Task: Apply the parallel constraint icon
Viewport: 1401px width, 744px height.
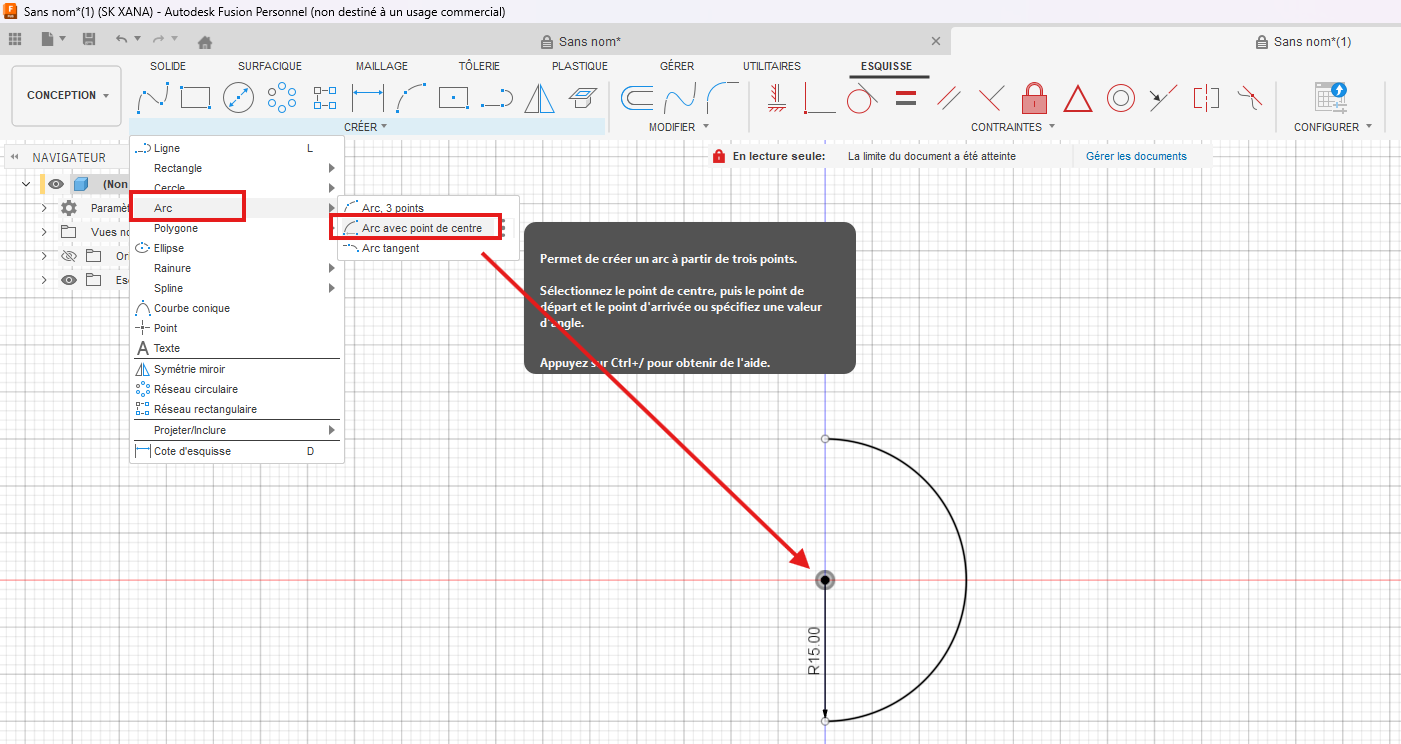Action: pos(949,98)
